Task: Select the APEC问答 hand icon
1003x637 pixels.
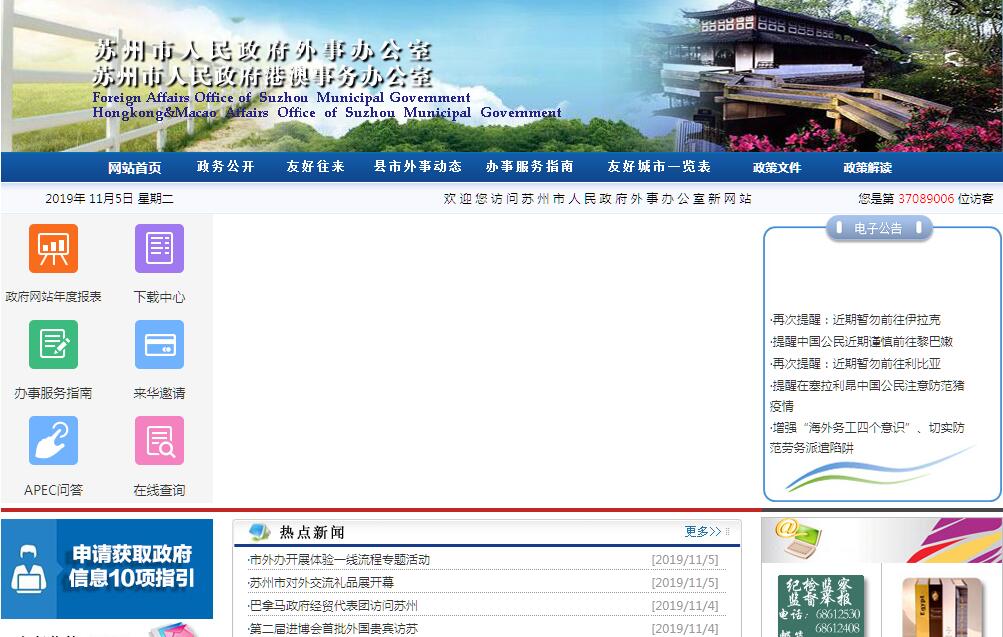Action: coord(53,441)
